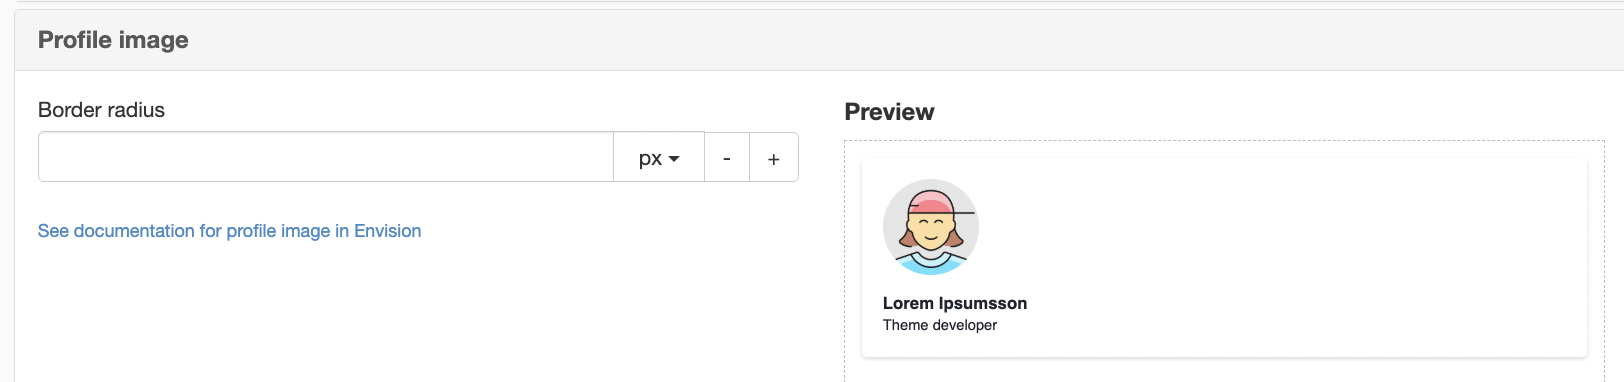Viewport: 1624px width, 382px height.
Task: Click the avatar's pink cap
Action: 930,200
